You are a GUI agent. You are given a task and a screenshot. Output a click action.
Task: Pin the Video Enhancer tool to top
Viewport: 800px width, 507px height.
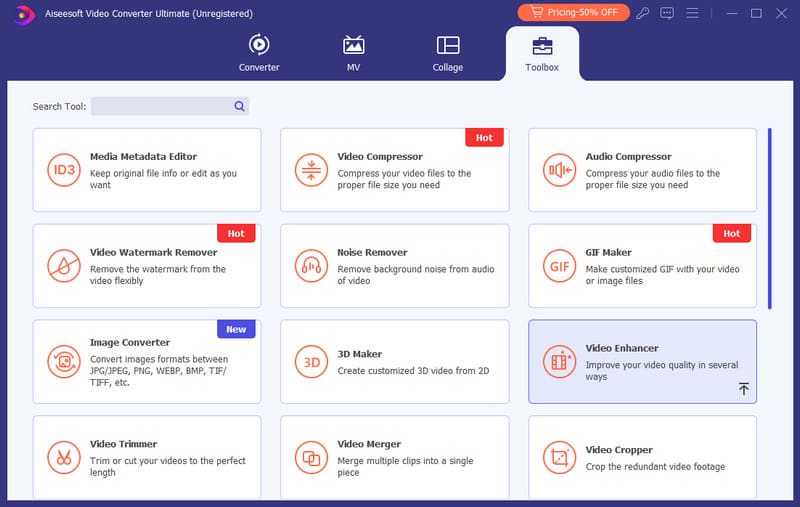coord(743,389)
